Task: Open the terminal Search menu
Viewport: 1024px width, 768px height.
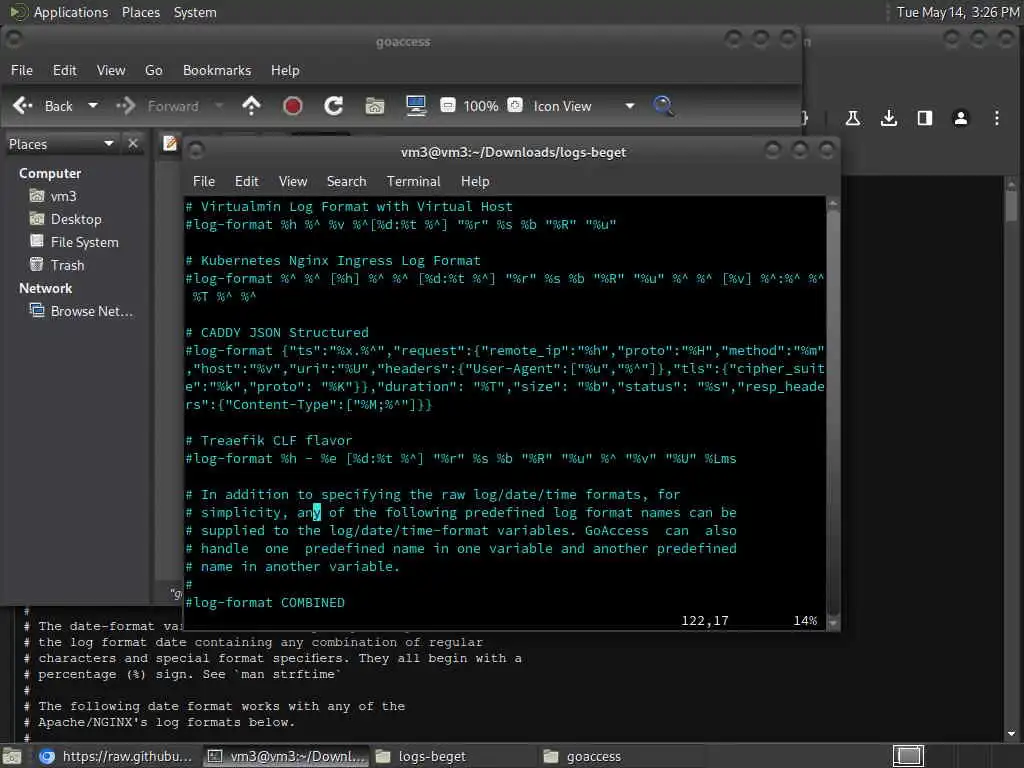Action: pyautogui.click(x=347, y=182)
